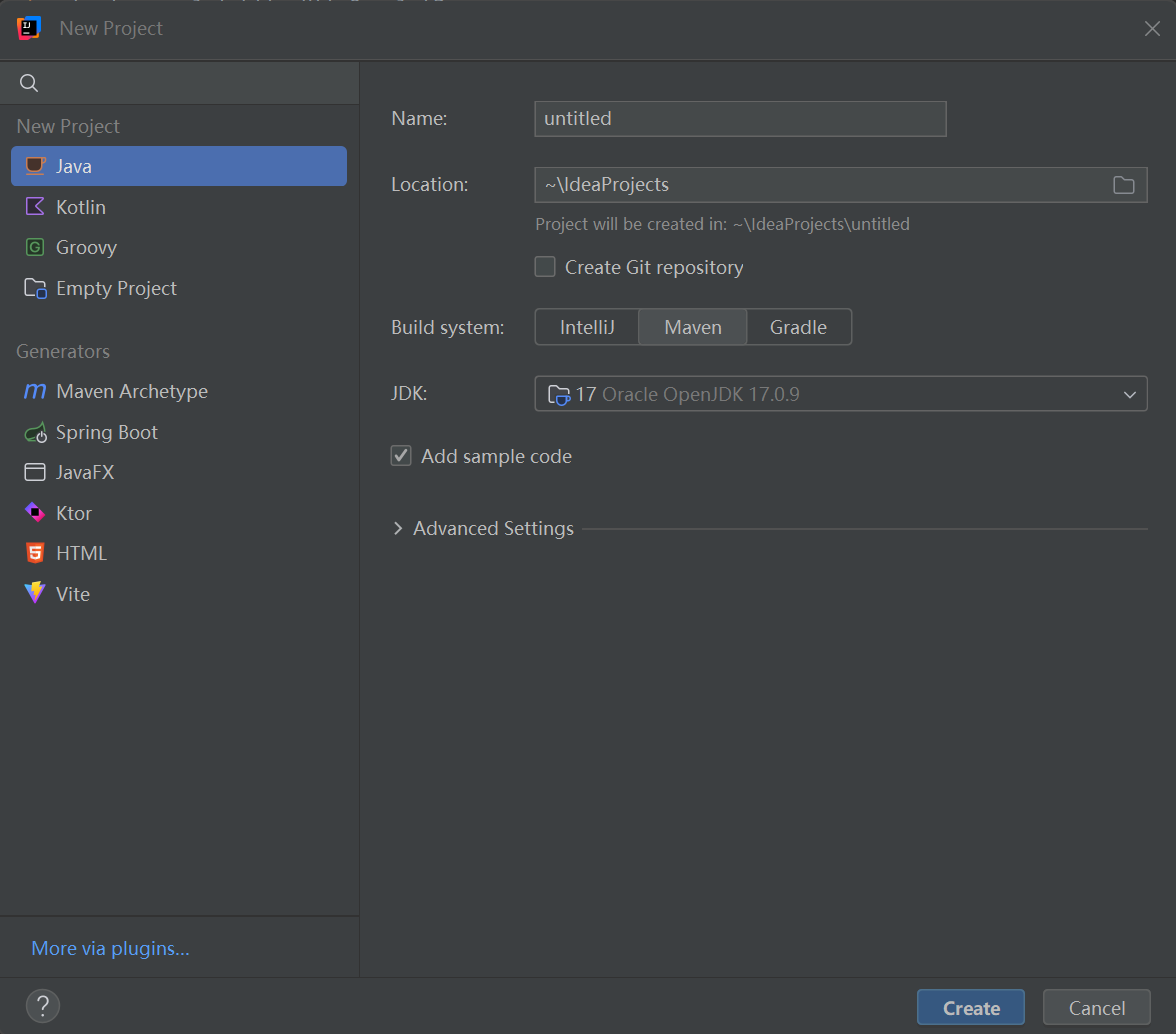
Task: Choose HTML generator
Action: point(178,553)
